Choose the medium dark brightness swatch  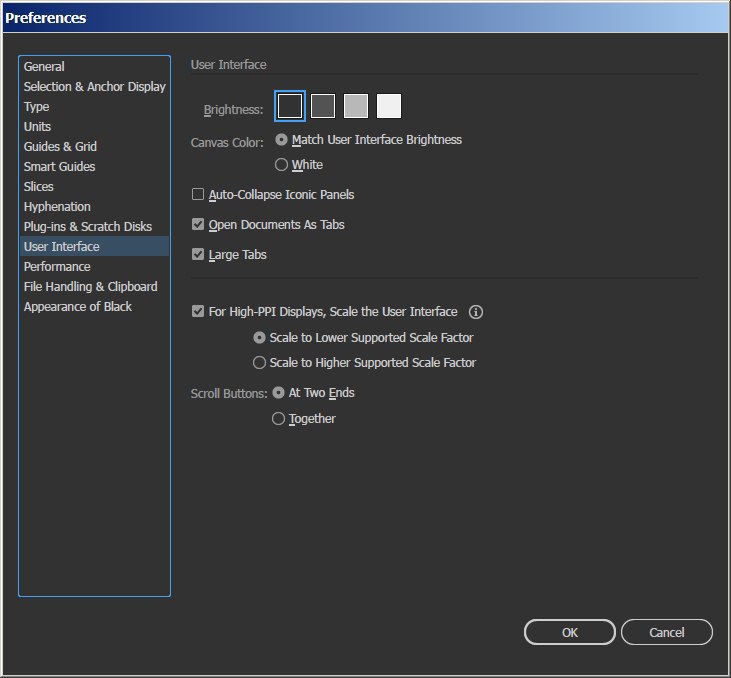click(x=323, y=106)
